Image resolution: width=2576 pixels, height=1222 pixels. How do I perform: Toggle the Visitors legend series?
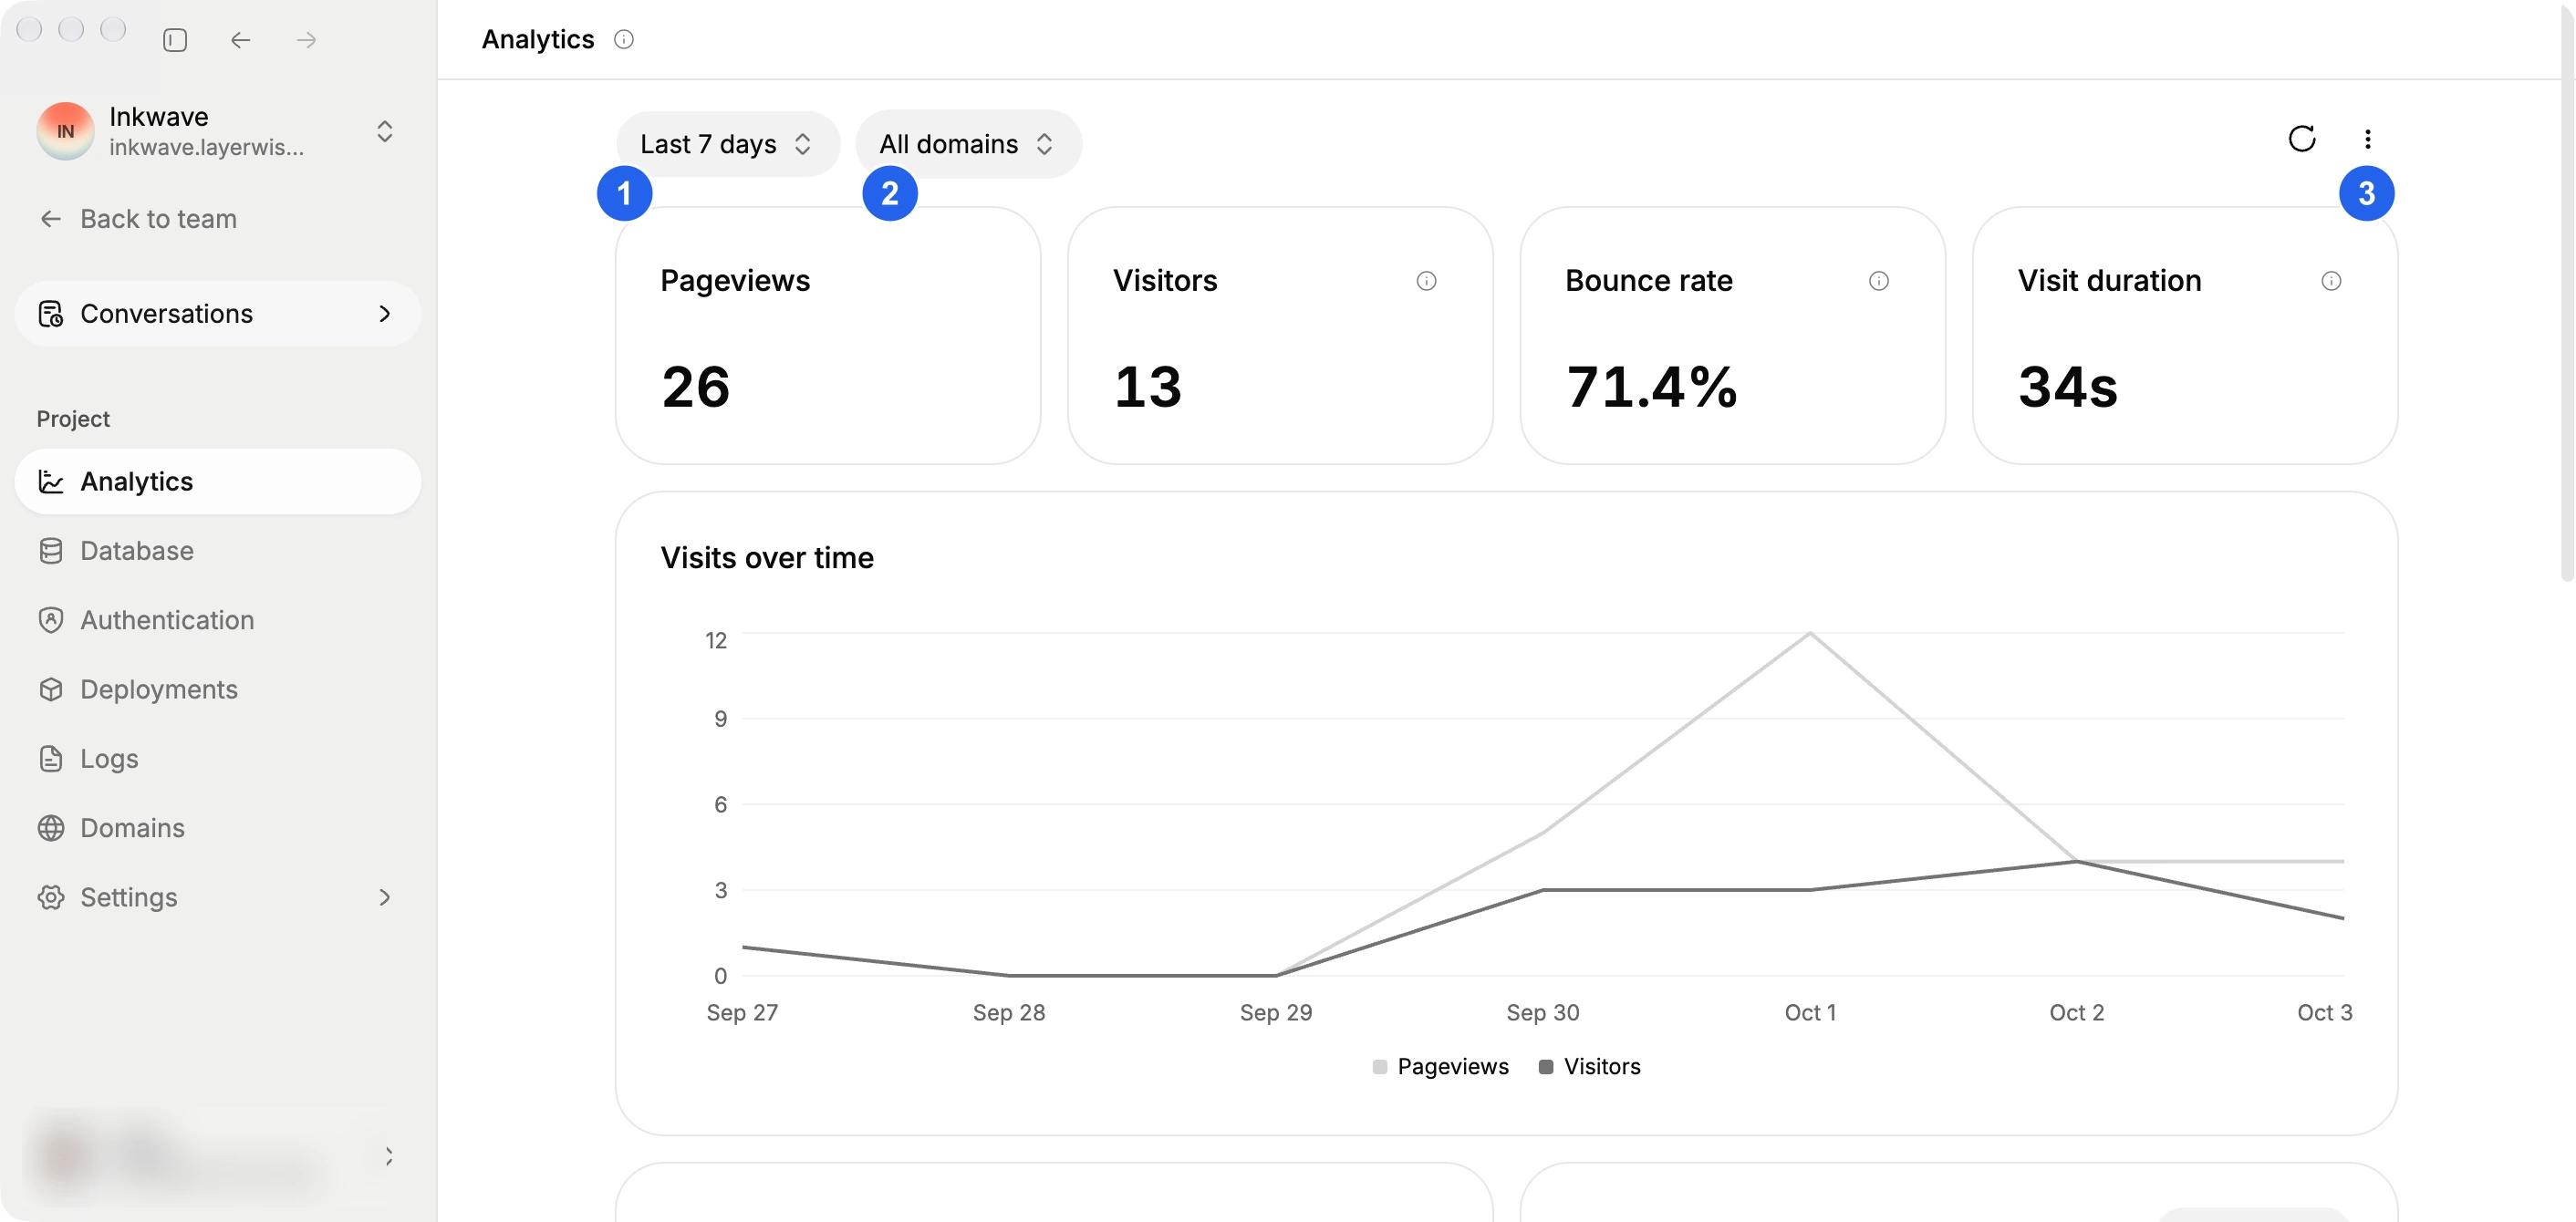[x=1589, y=1067]
